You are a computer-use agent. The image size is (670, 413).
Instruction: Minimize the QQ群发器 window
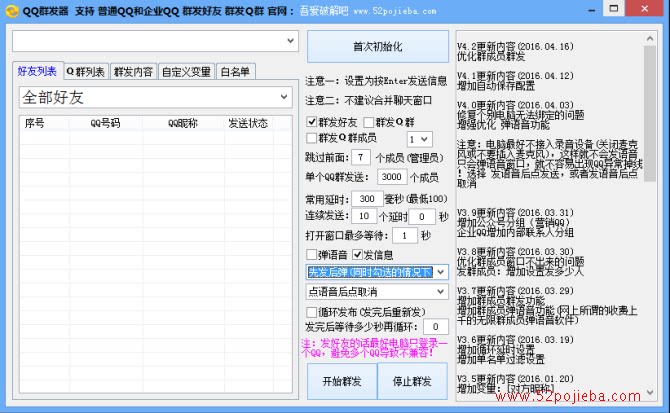pyautogui.click(x=592, y=9)
